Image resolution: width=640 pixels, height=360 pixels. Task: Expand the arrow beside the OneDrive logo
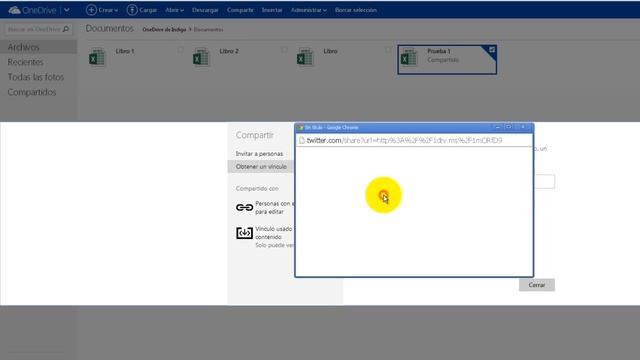pyautogui.click(x=67, y=10)
